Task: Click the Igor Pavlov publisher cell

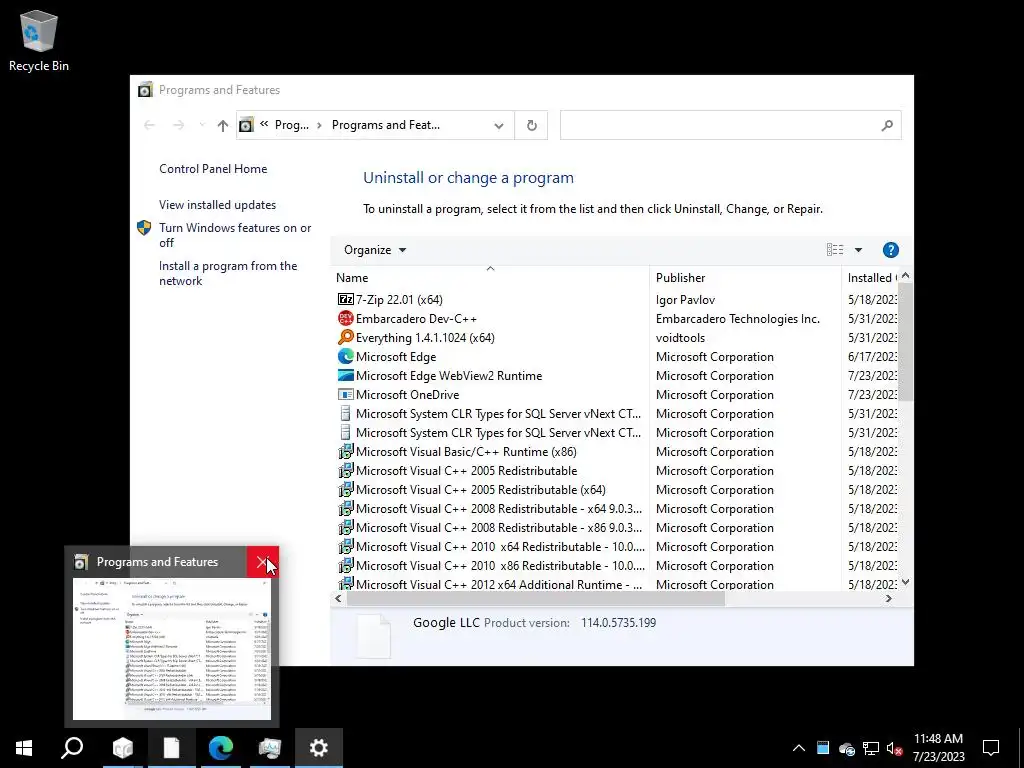Action: coord(685,300)
